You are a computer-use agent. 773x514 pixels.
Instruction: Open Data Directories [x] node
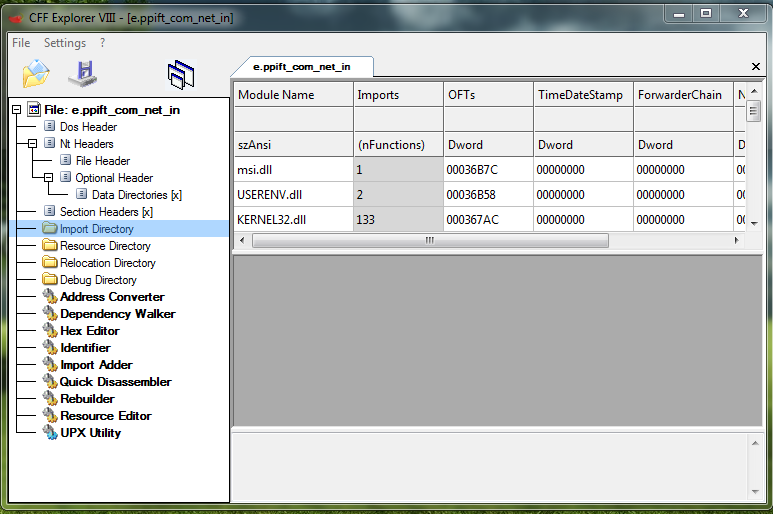pyautogui.click(x=137, y=195)
